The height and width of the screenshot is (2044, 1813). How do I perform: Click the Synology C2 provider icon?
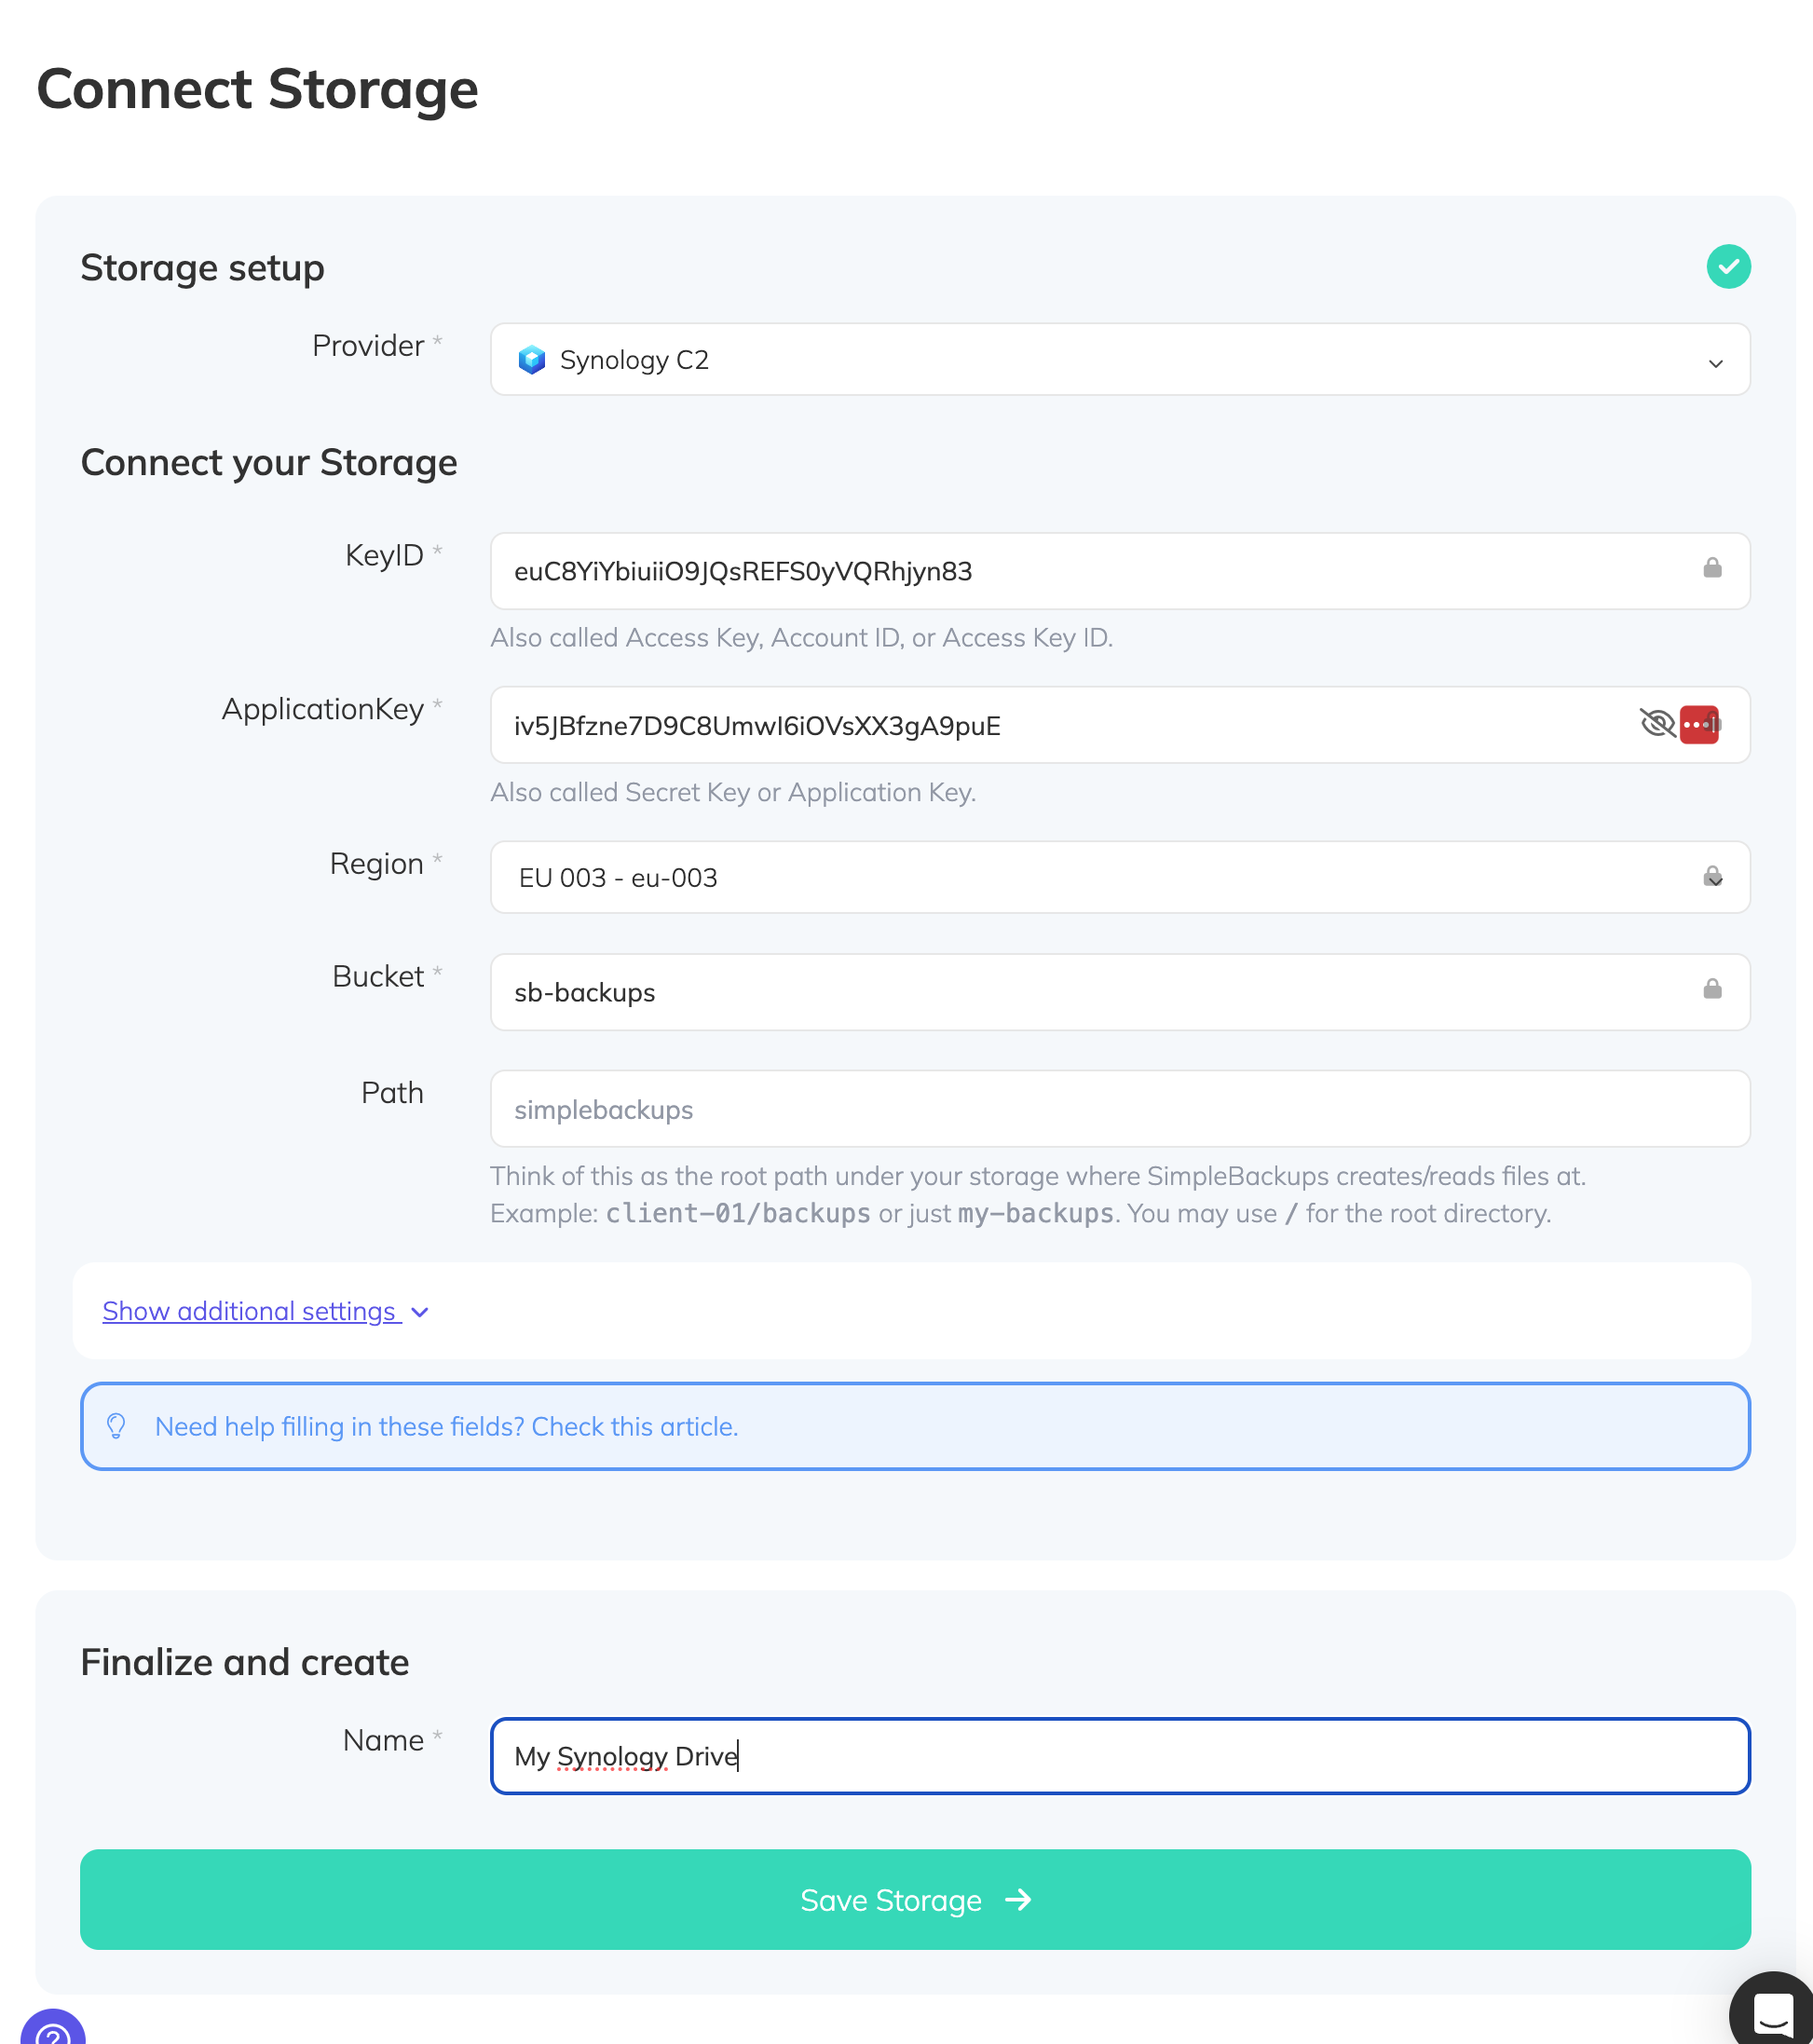(533, 359)
